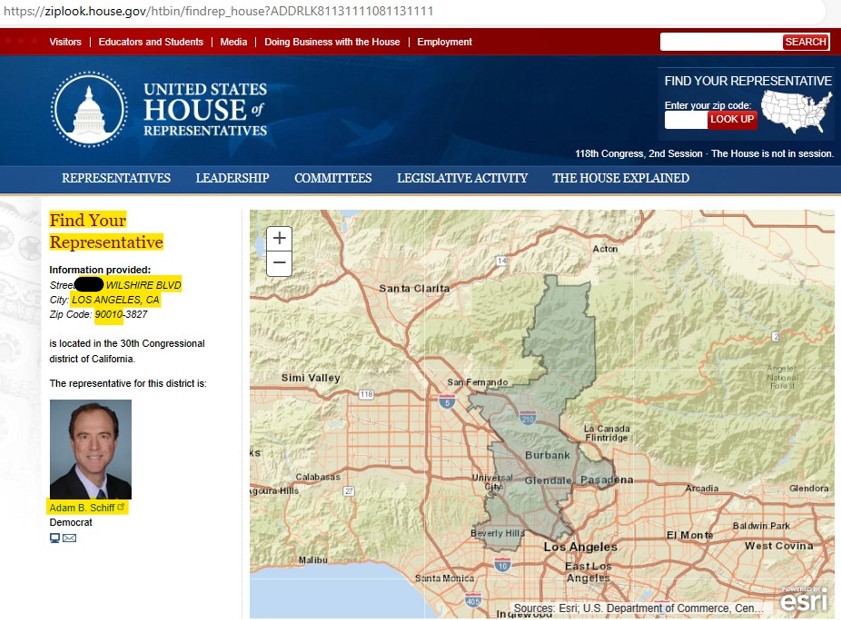Click the United States House of Representatives title
841x620 pixels.
[x=205, y=109]
